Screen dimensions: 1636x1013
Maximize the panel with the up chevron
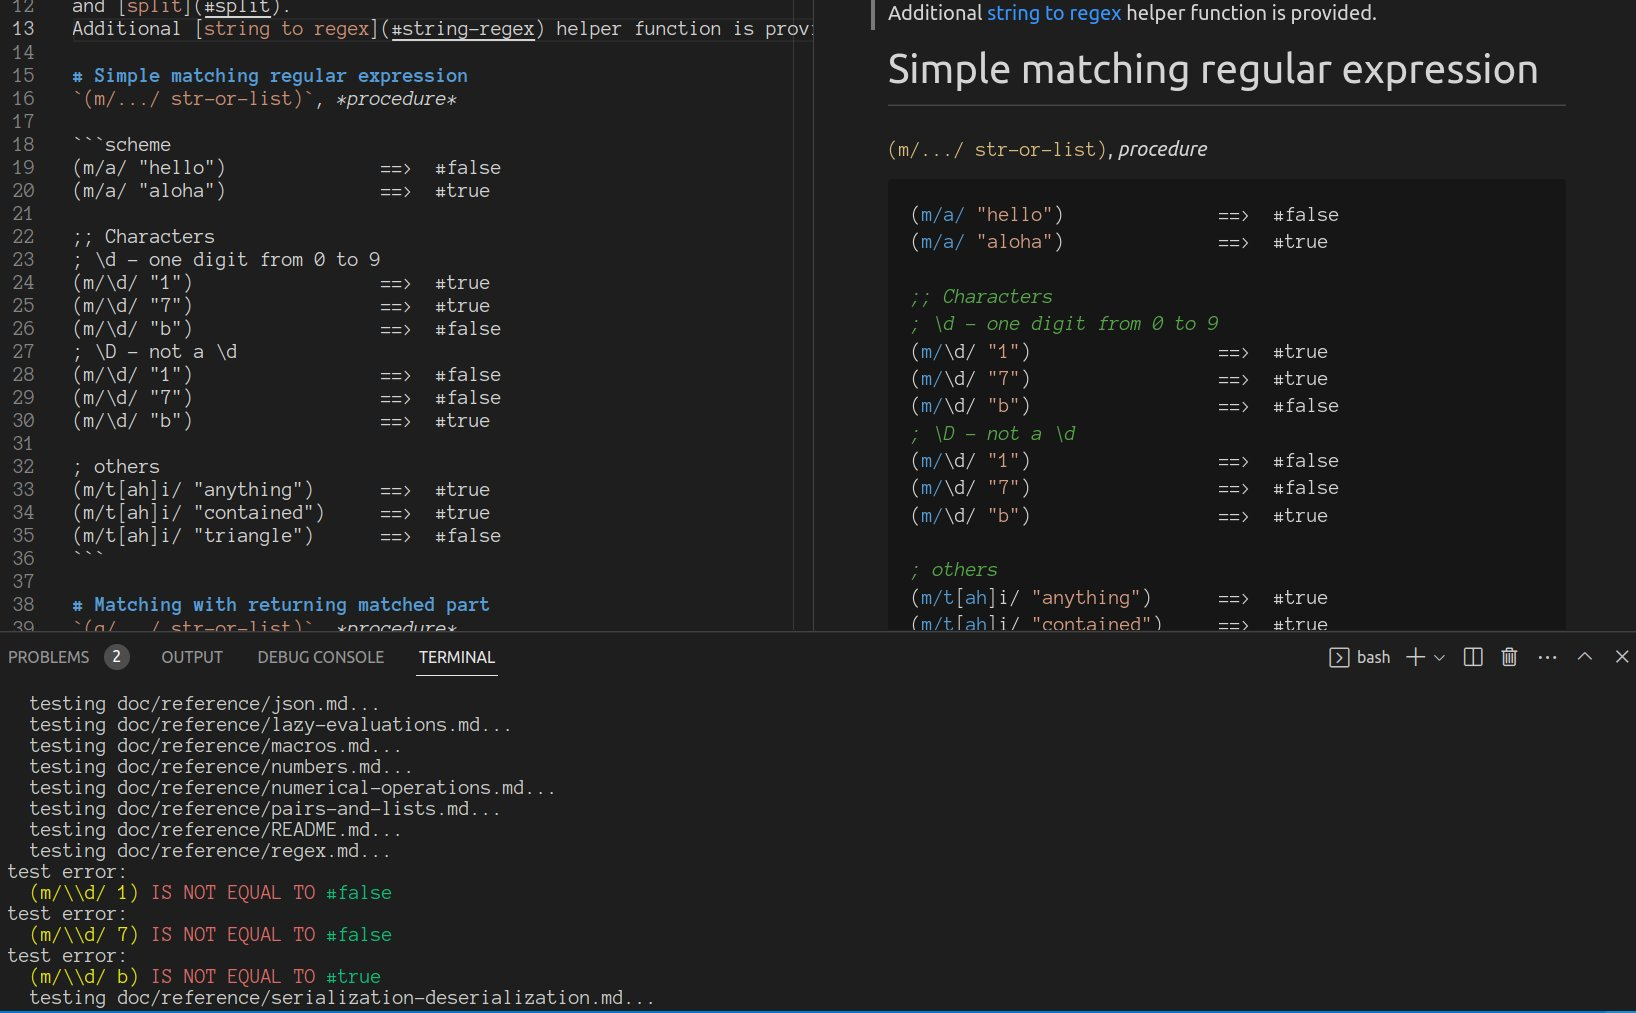click(1585, 657)
